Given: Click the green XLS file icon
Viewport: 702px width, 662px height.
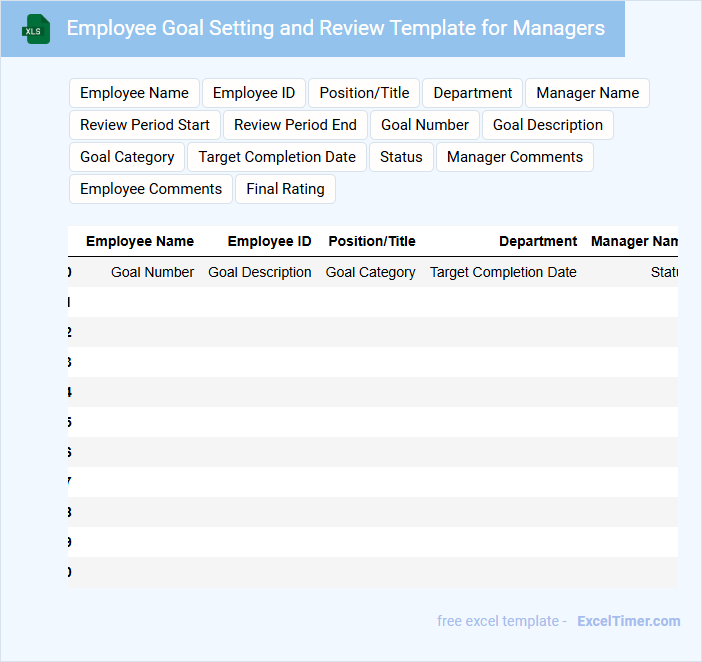Looking at the screenshot, I should pos(37,29).
